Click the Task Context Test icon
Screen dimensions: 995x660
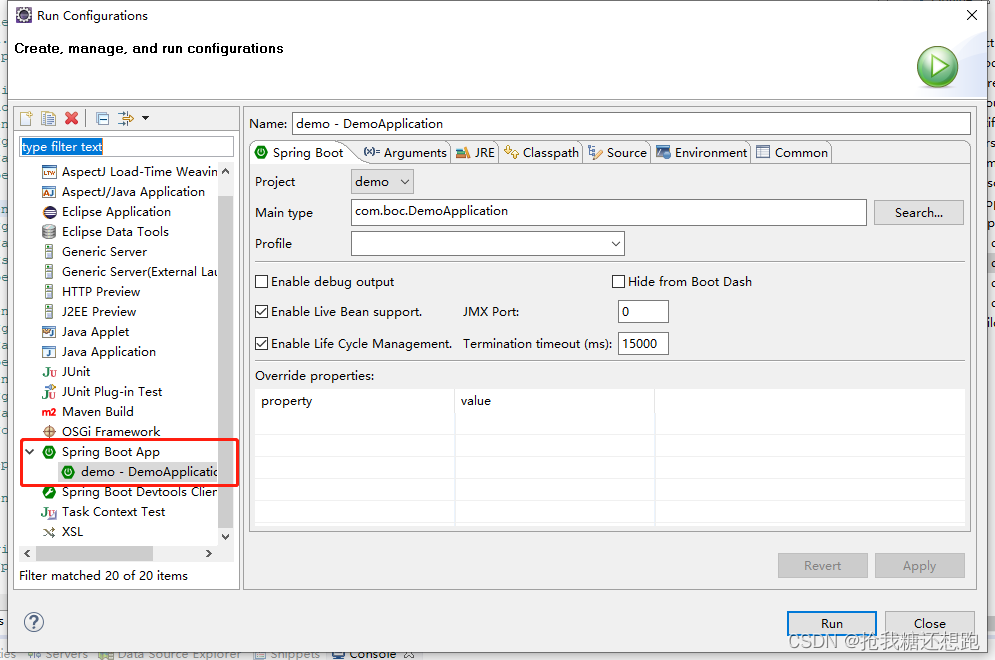(49, 512)
